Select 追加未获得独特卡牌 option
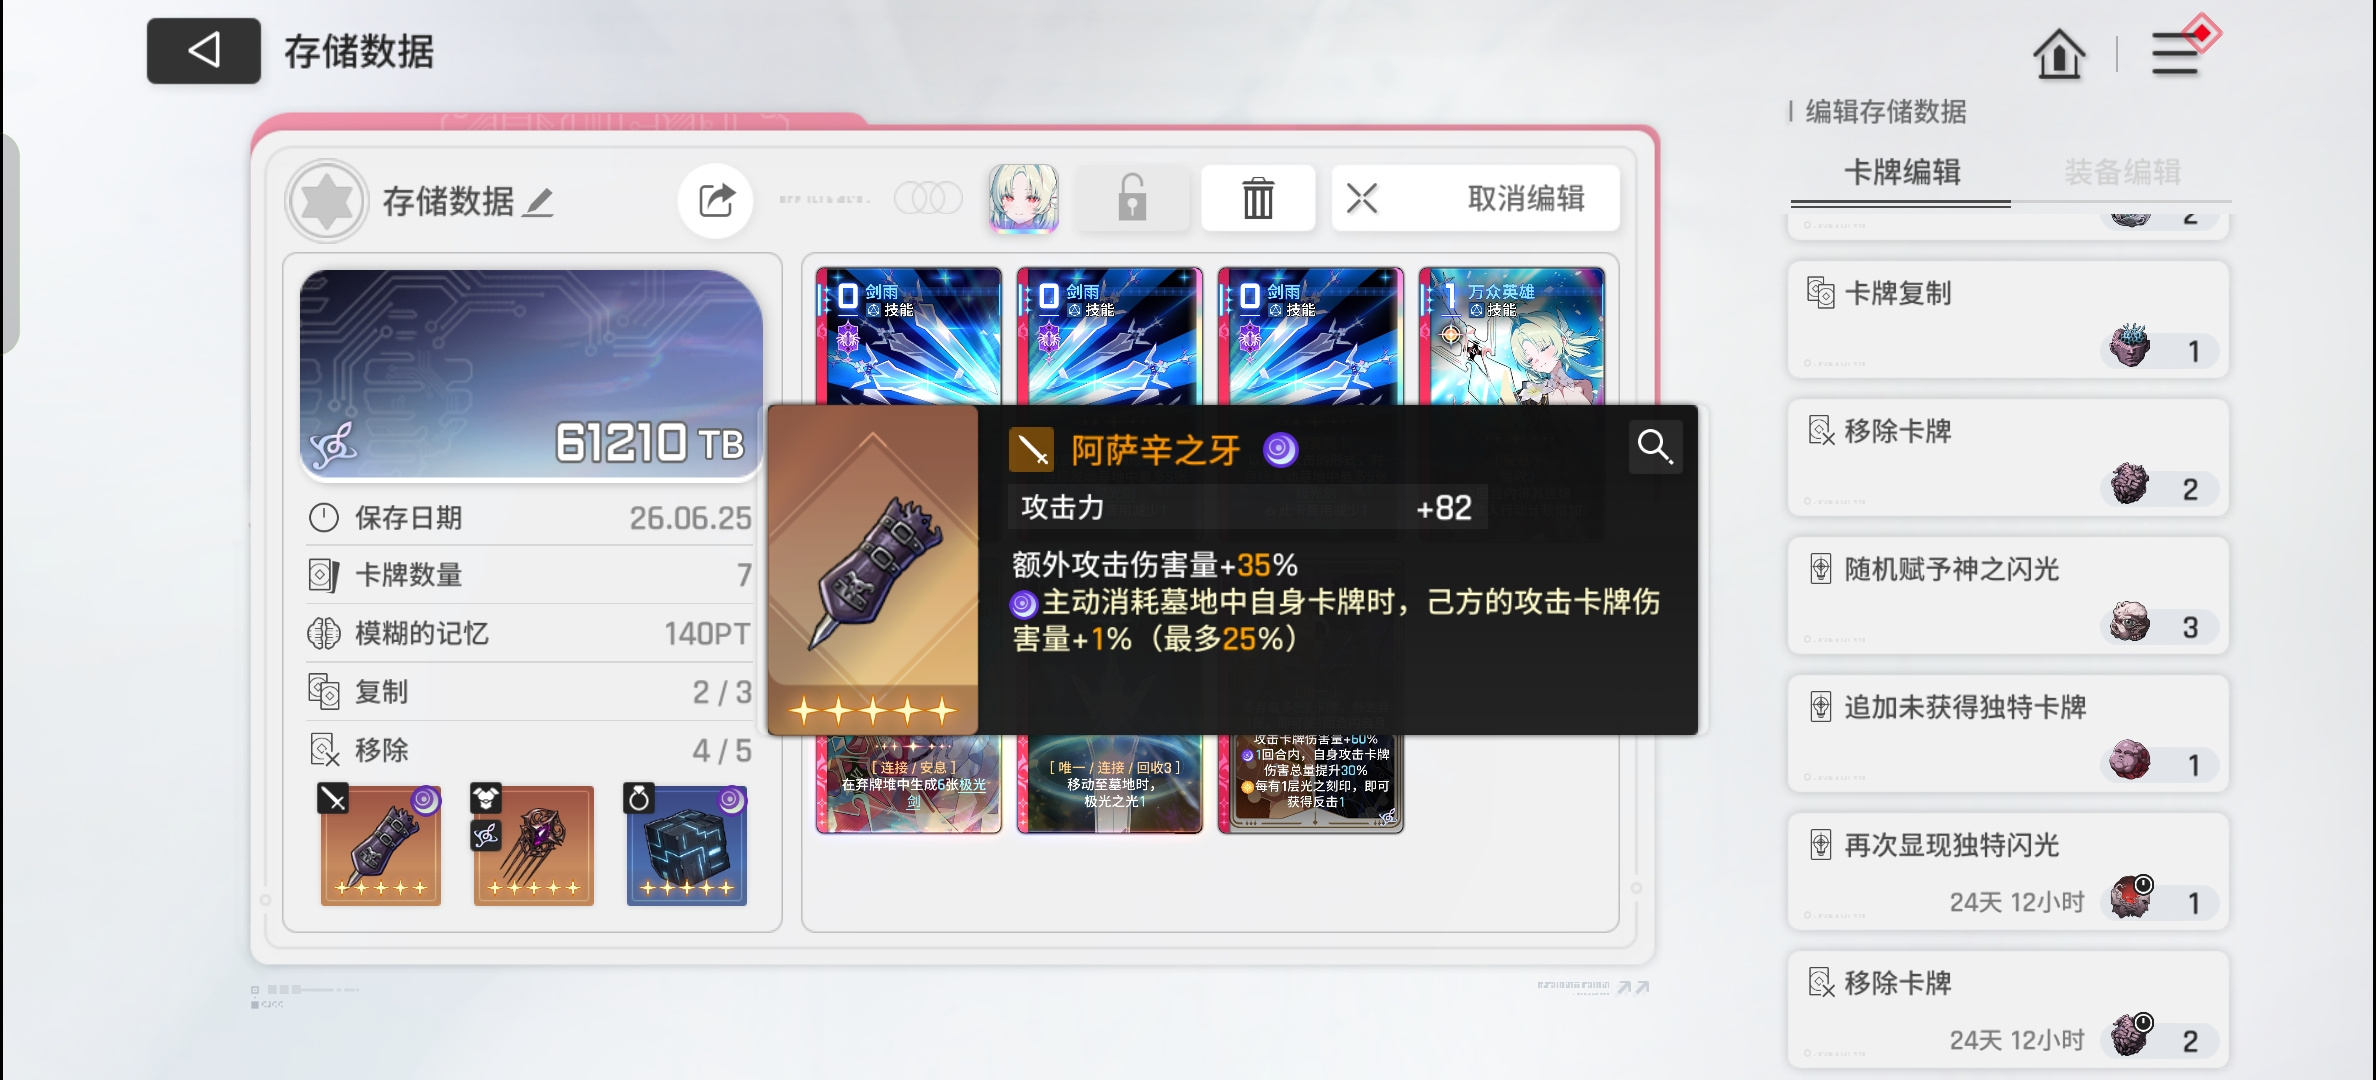This screenshot has height=1080, width=2376. coord(2008,734)
